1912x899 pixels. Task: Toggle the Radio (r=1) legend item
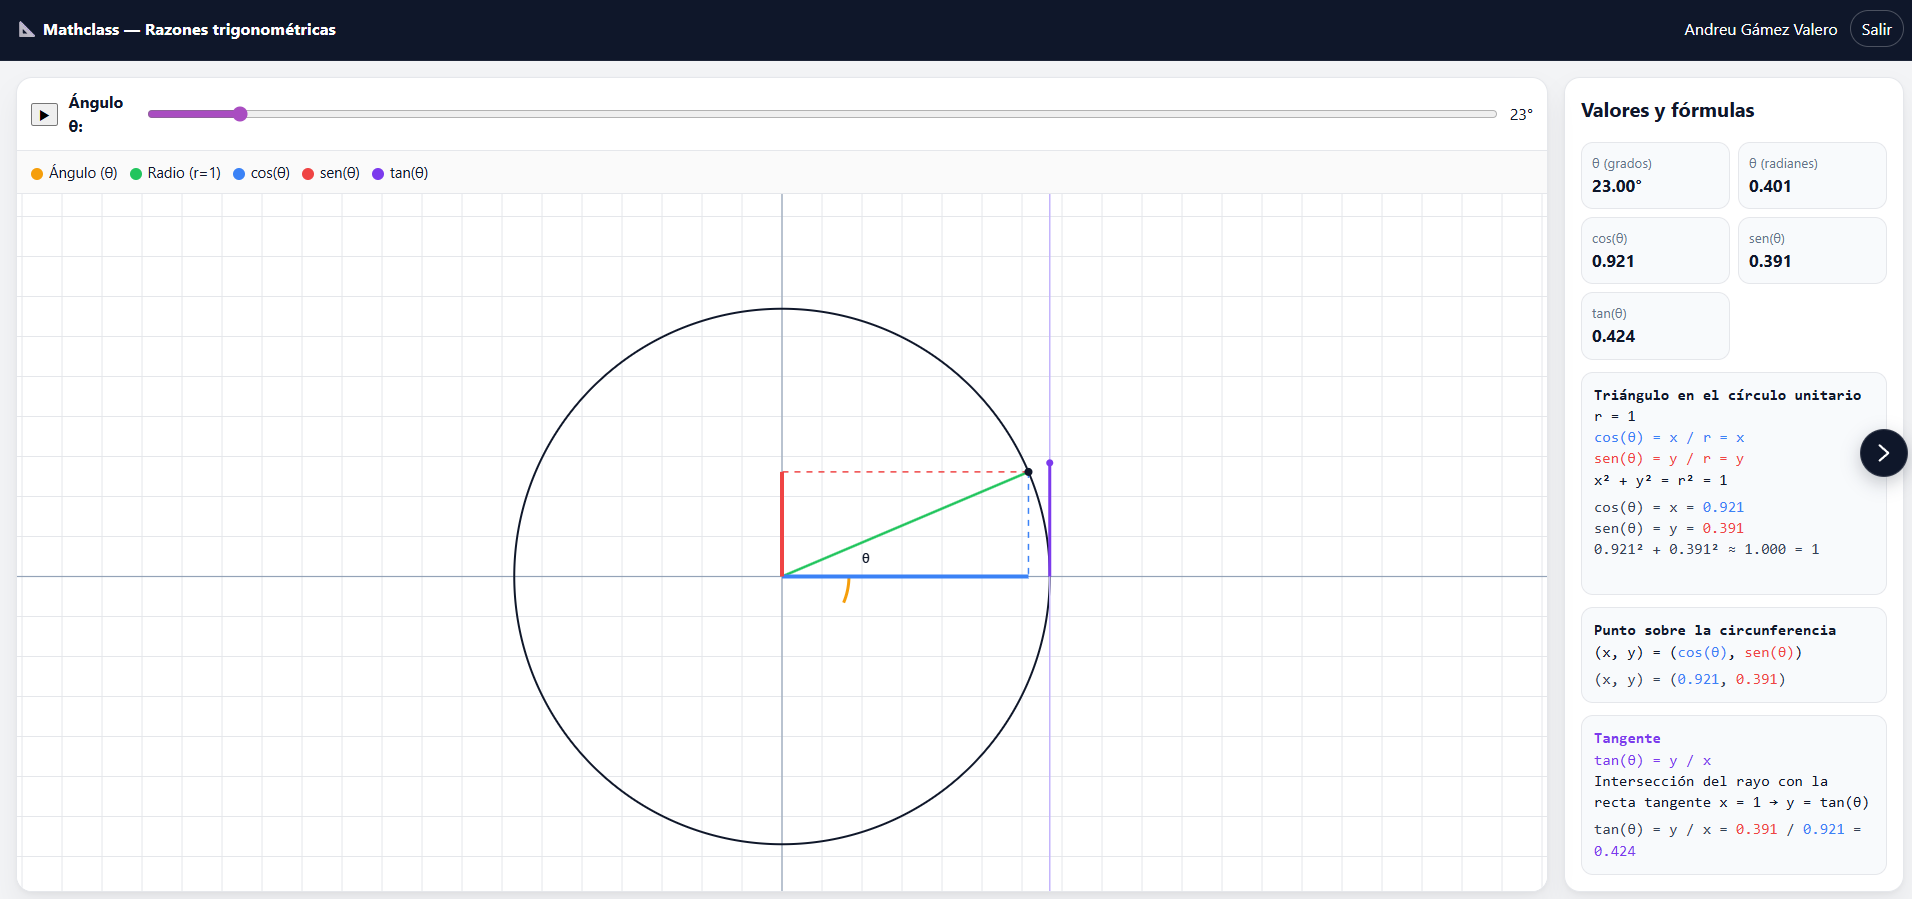(x=175, y=173)
